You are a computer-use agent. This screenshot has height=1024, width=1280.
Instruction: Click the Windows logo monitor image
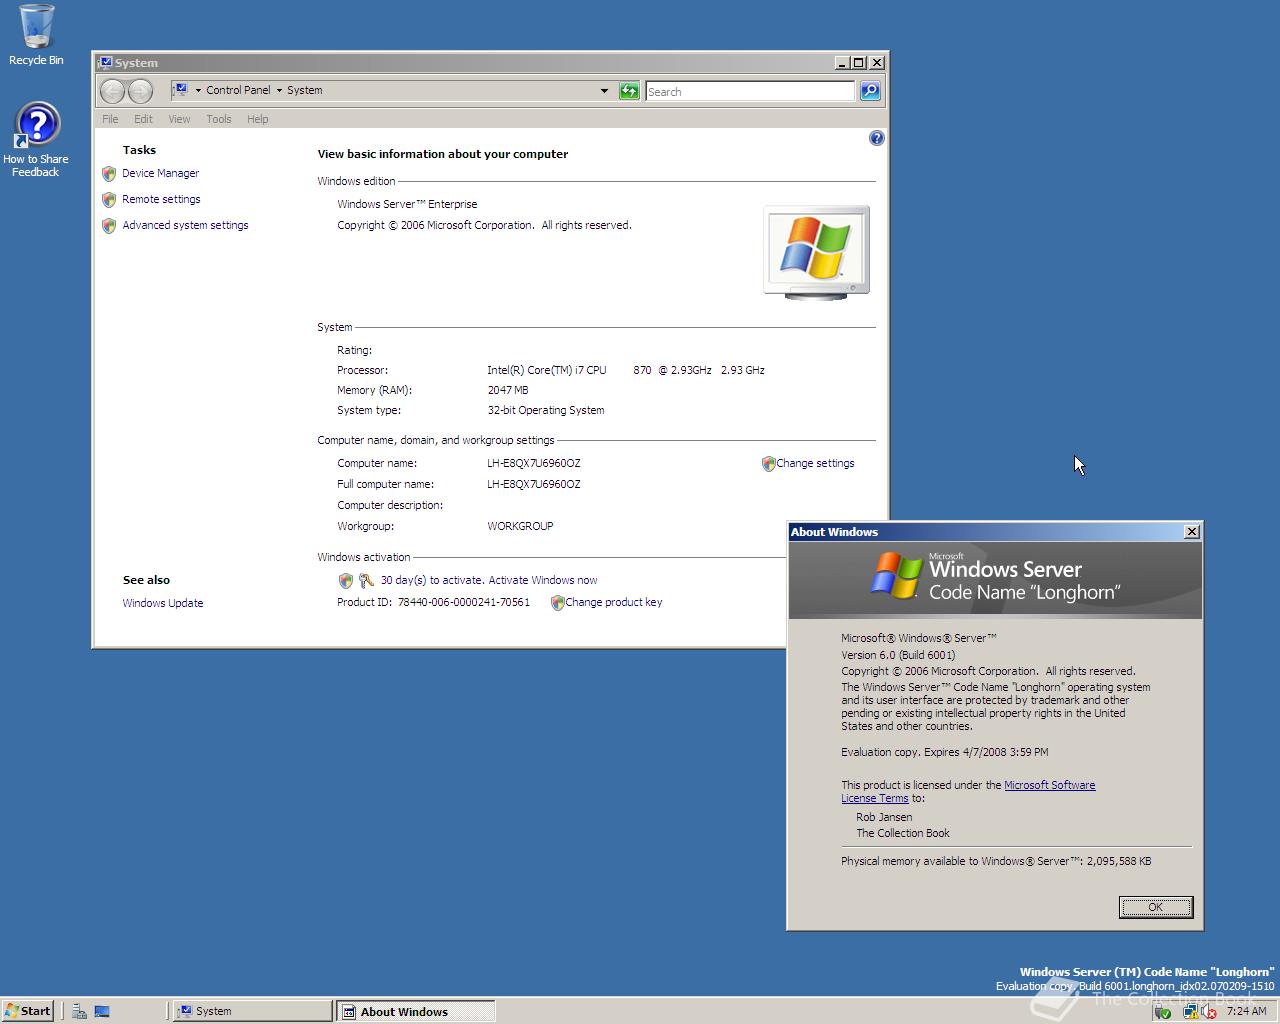817,252
